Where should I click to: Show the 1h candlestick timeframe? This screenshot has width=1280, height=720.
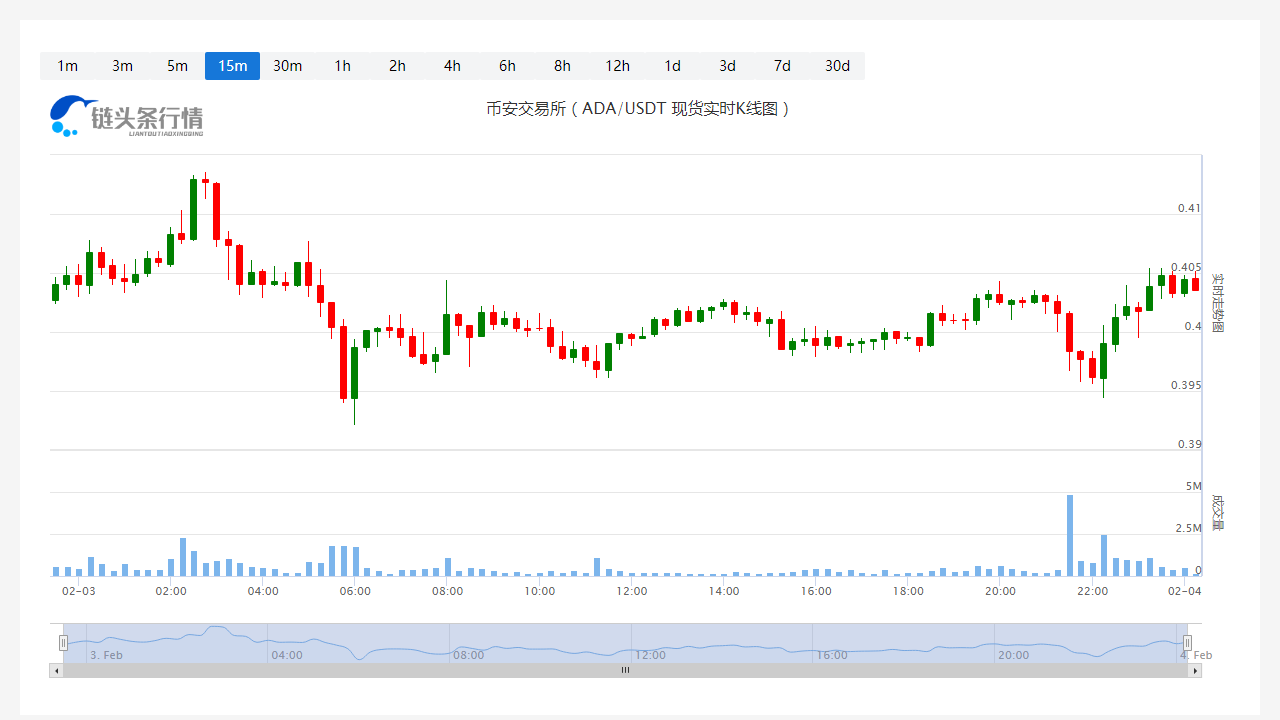click(342, 66)
